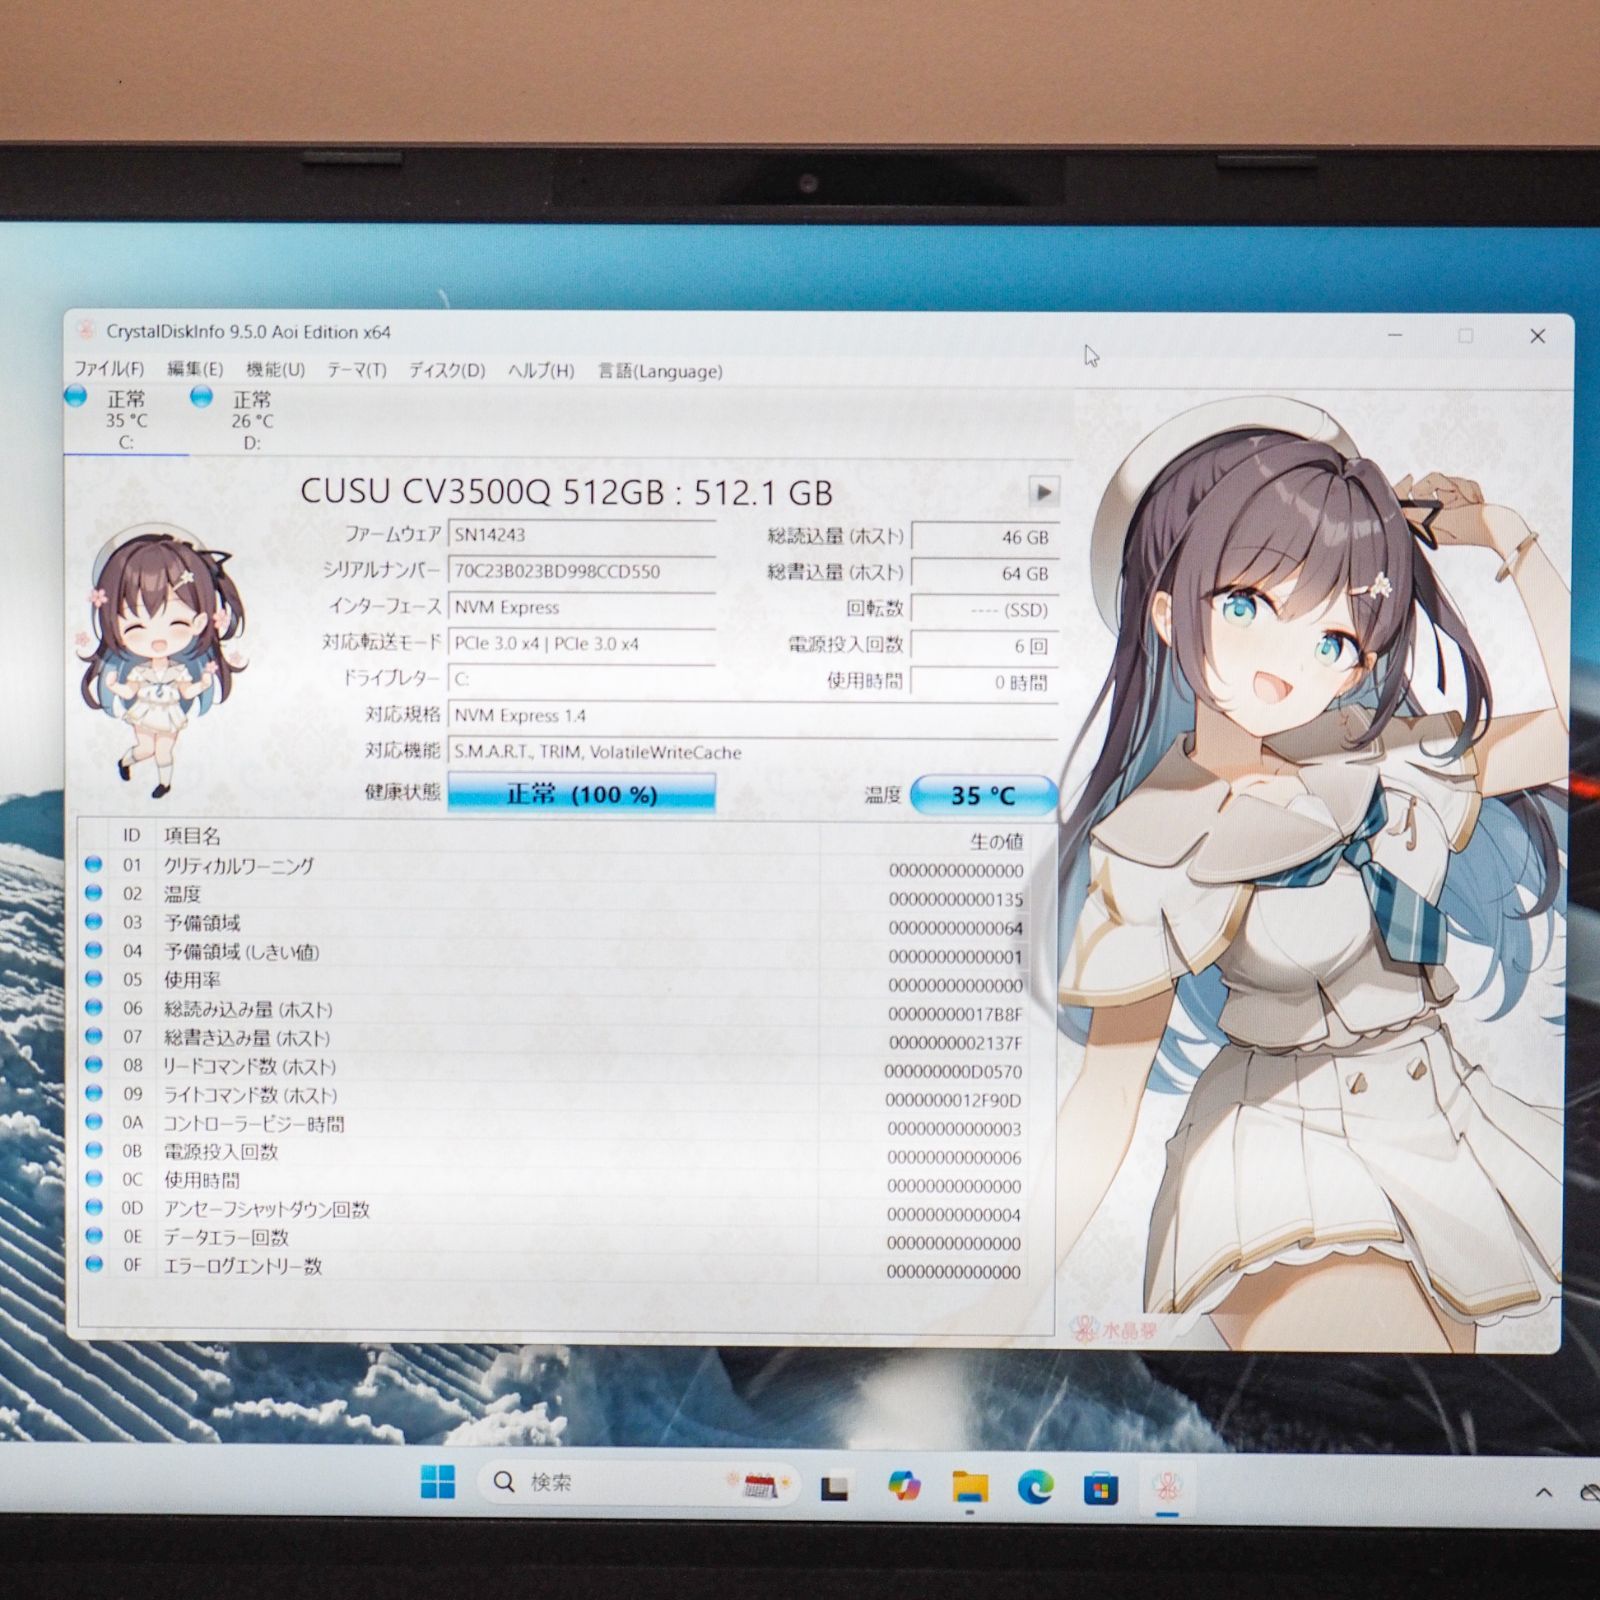This screenshot has height=1600, width=1600.
Task: Open the ヘルプ(H) menu
Action: click(x=541, y=371)
